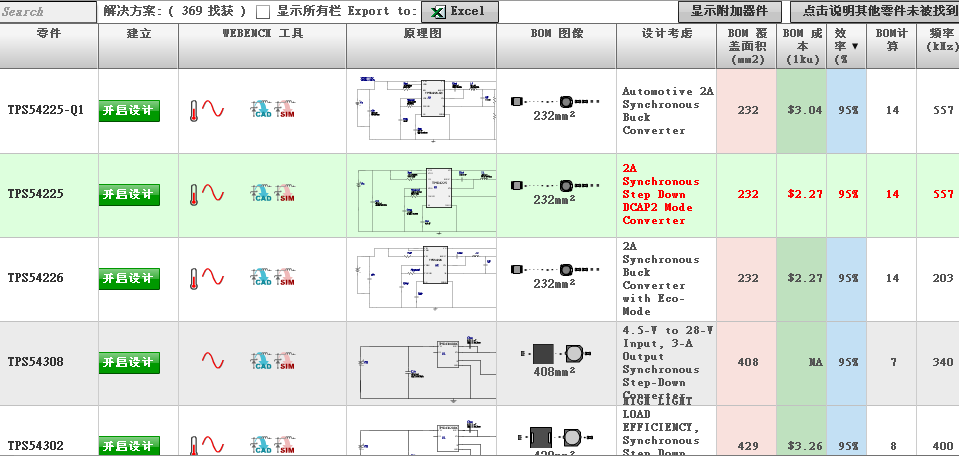The width and height of the screenshot is (964, 456).
Task: Click the red $2.27 cost cell
Action: (802, 195)
